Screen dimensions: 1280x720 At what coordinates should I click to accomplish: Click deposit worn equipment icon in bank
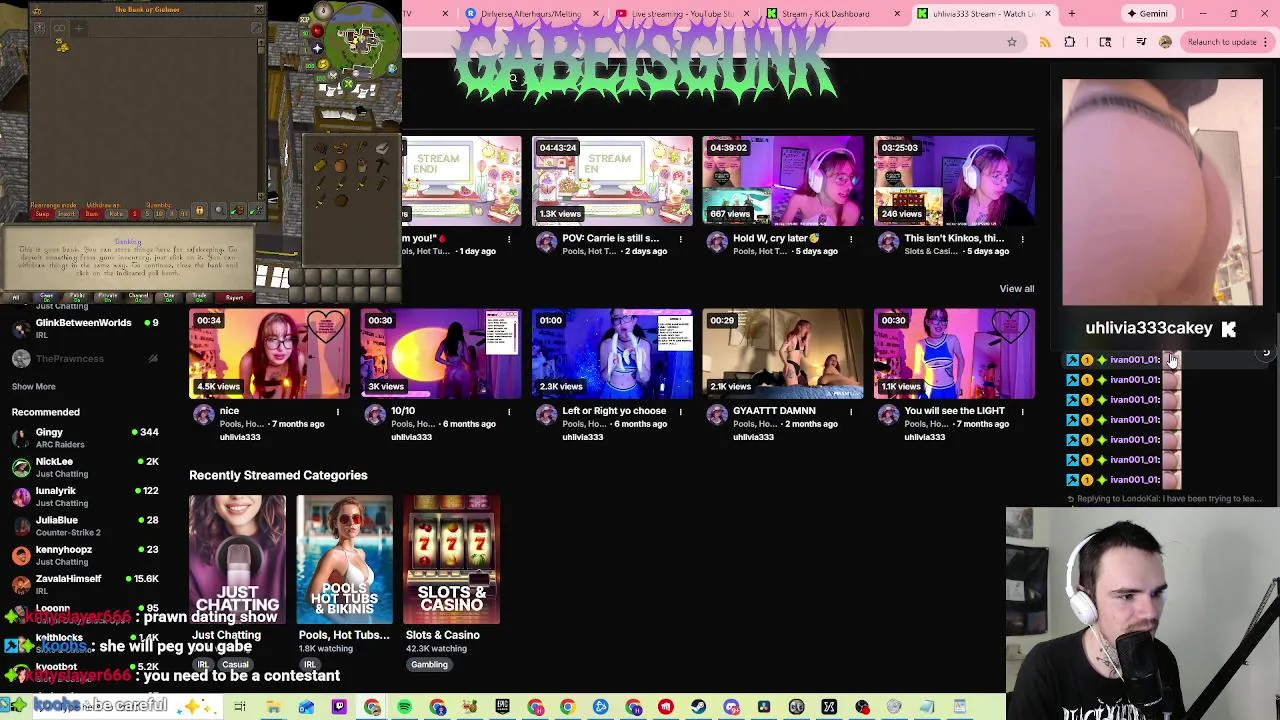tap(257, 210)
